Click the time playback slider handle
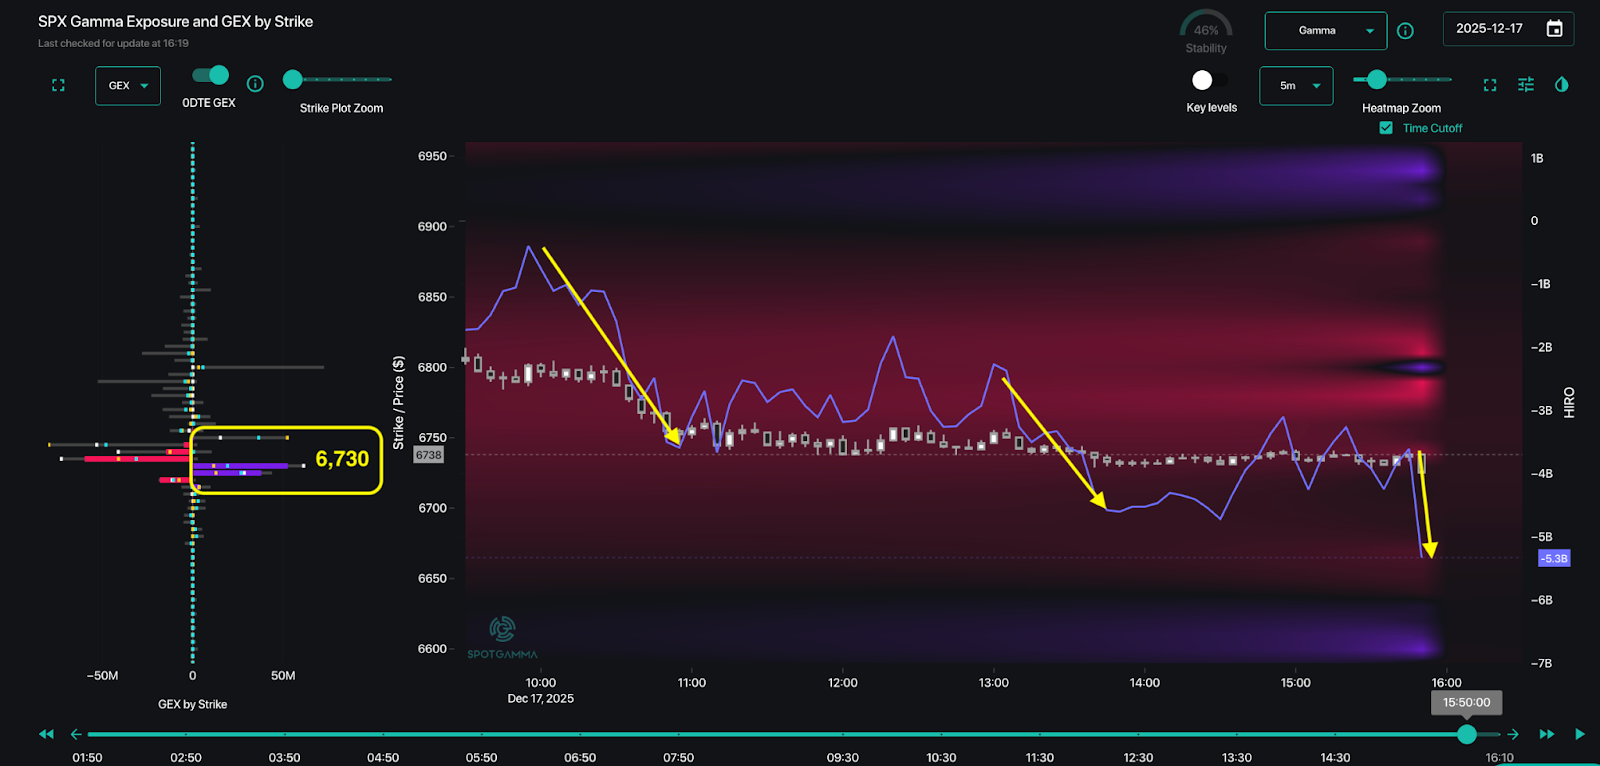This screenshot has height=766, width=1600. tap(1467, 734)
